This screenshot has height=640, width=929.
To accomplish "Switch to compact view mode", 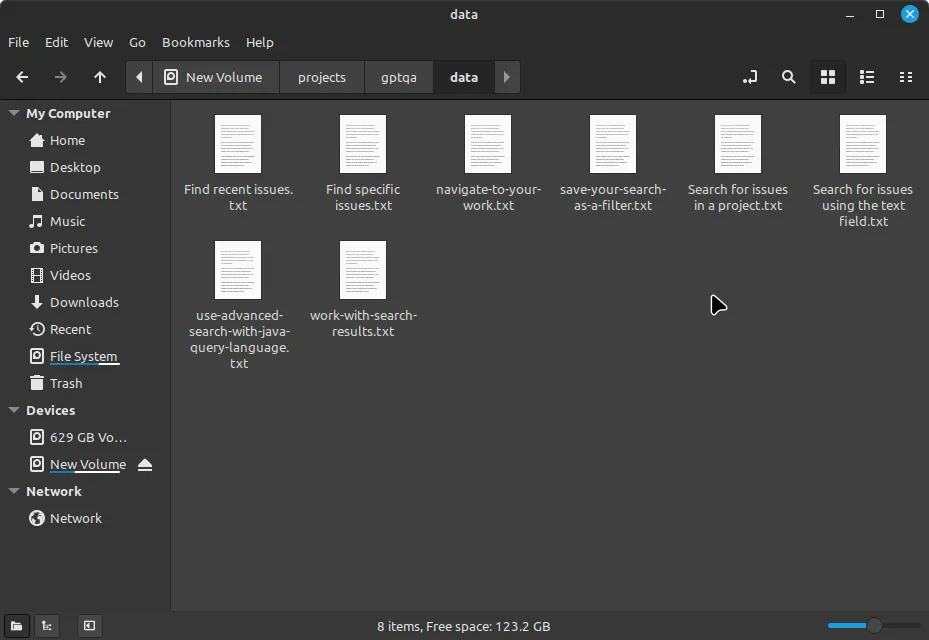I will 906,77.
